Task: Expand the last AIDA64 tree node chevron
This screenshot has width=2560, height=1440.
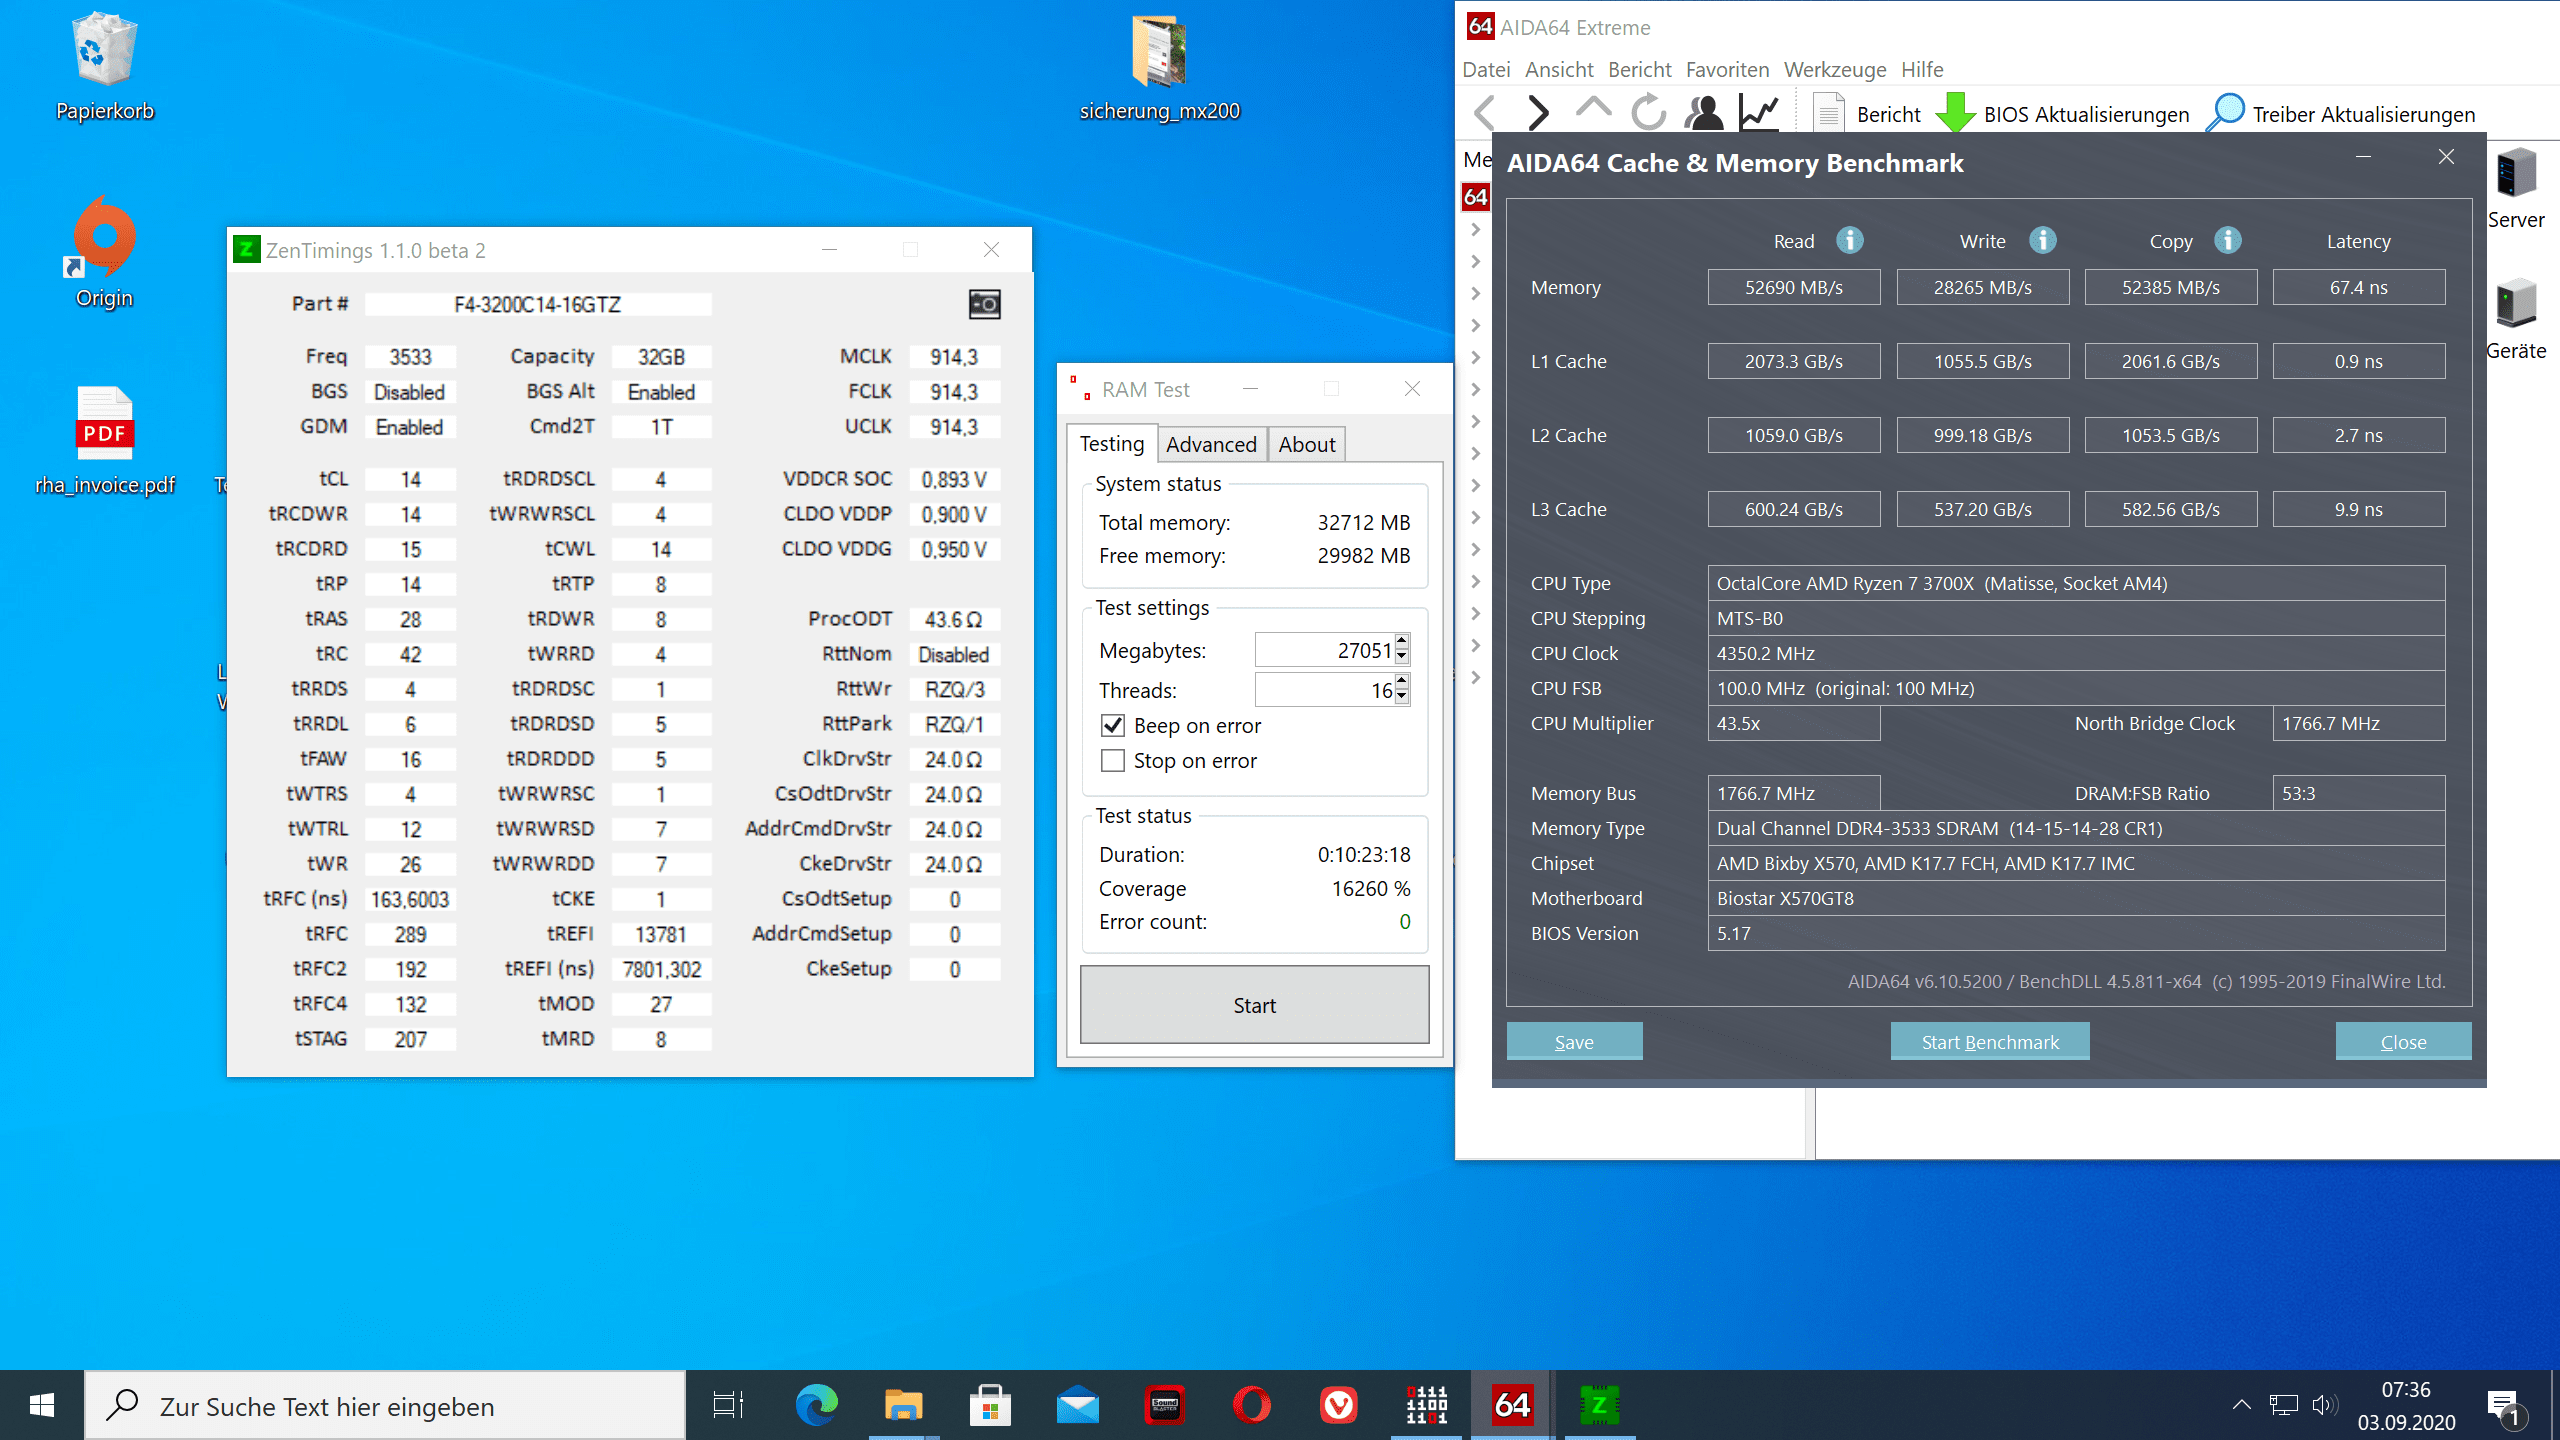Action: coord(1475,677)
